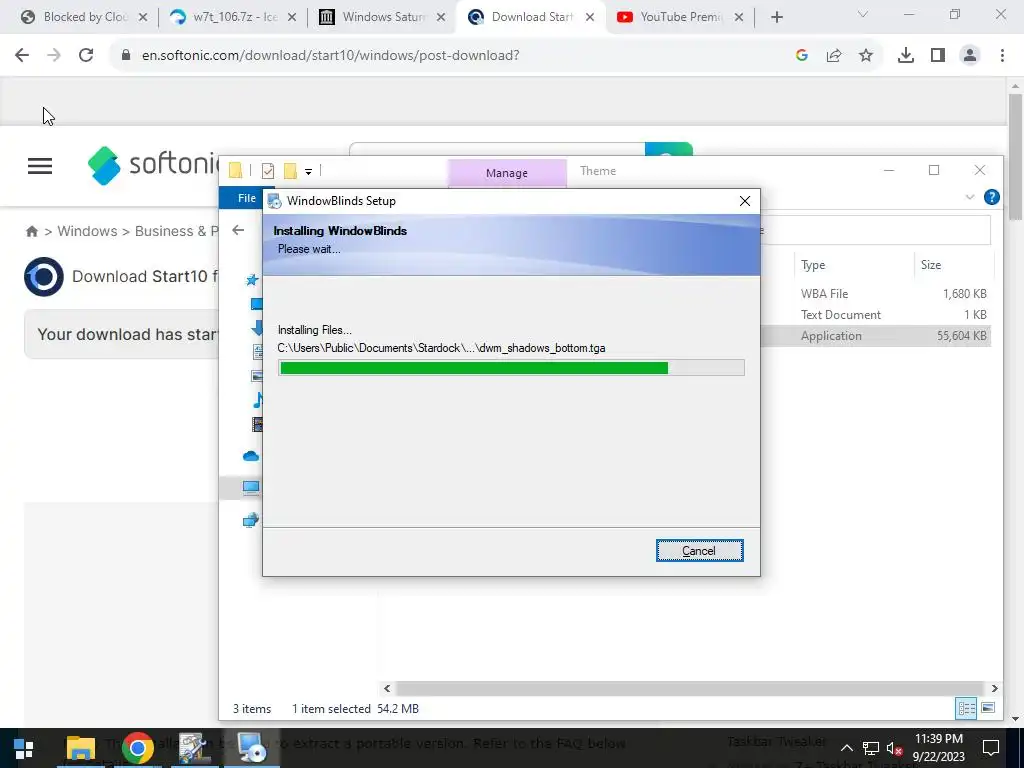1024x768 pixels.
Task: Open Chrome downloads icon
Action: [906, 56]
